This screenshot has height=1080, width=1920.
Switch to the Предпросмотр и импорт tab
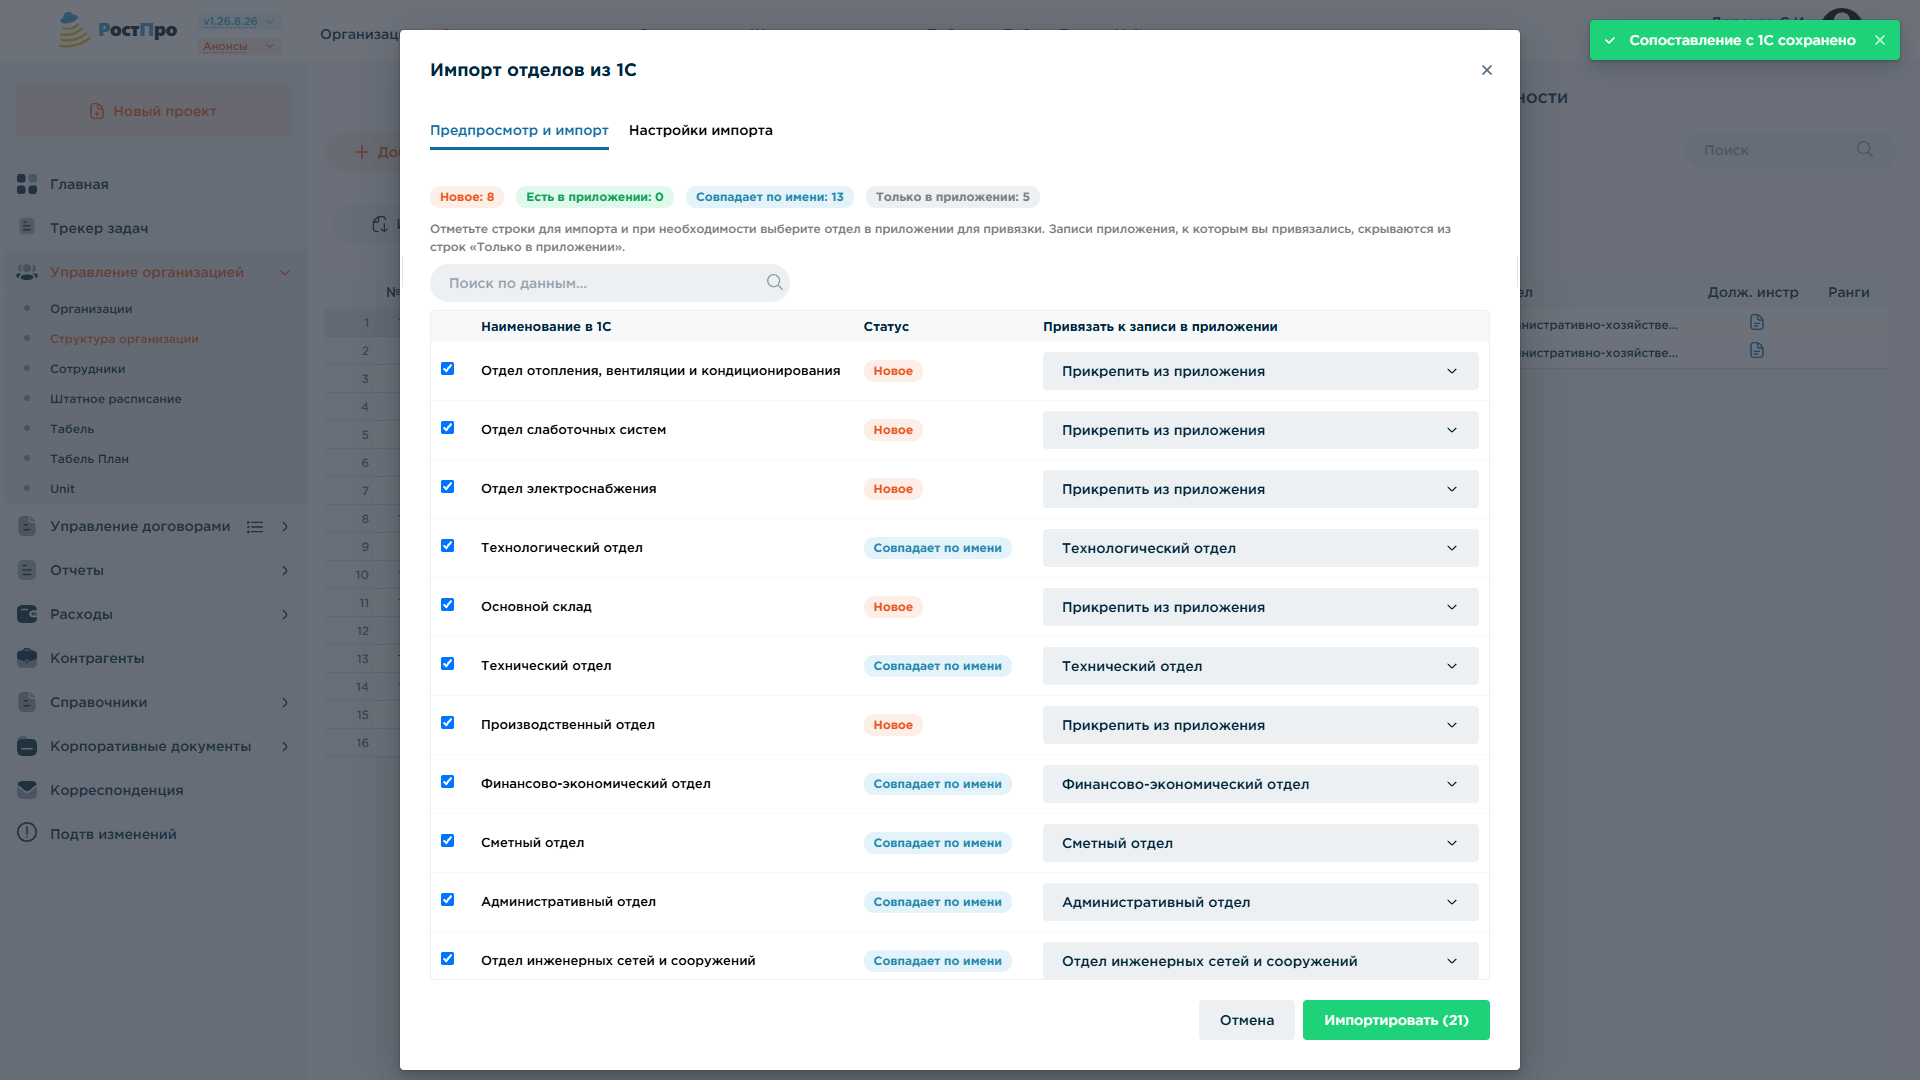coord(519,130)
